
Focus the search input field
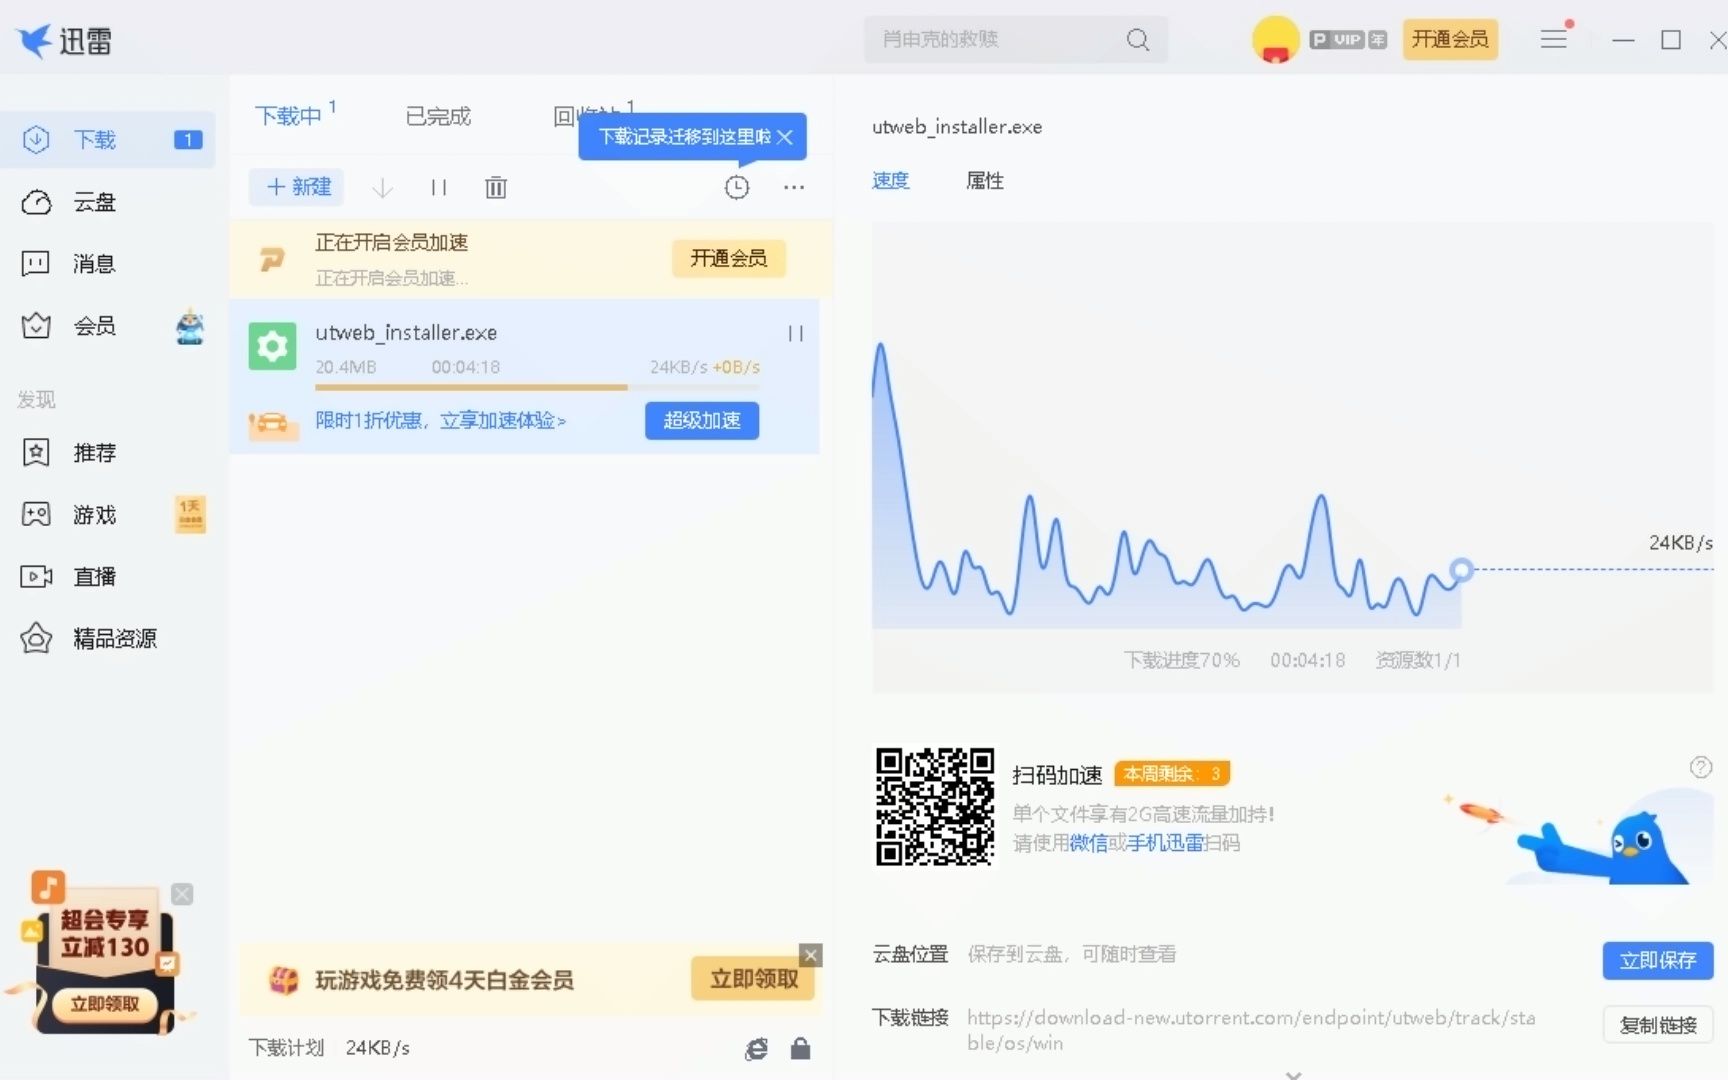(x=1000, y=40)
